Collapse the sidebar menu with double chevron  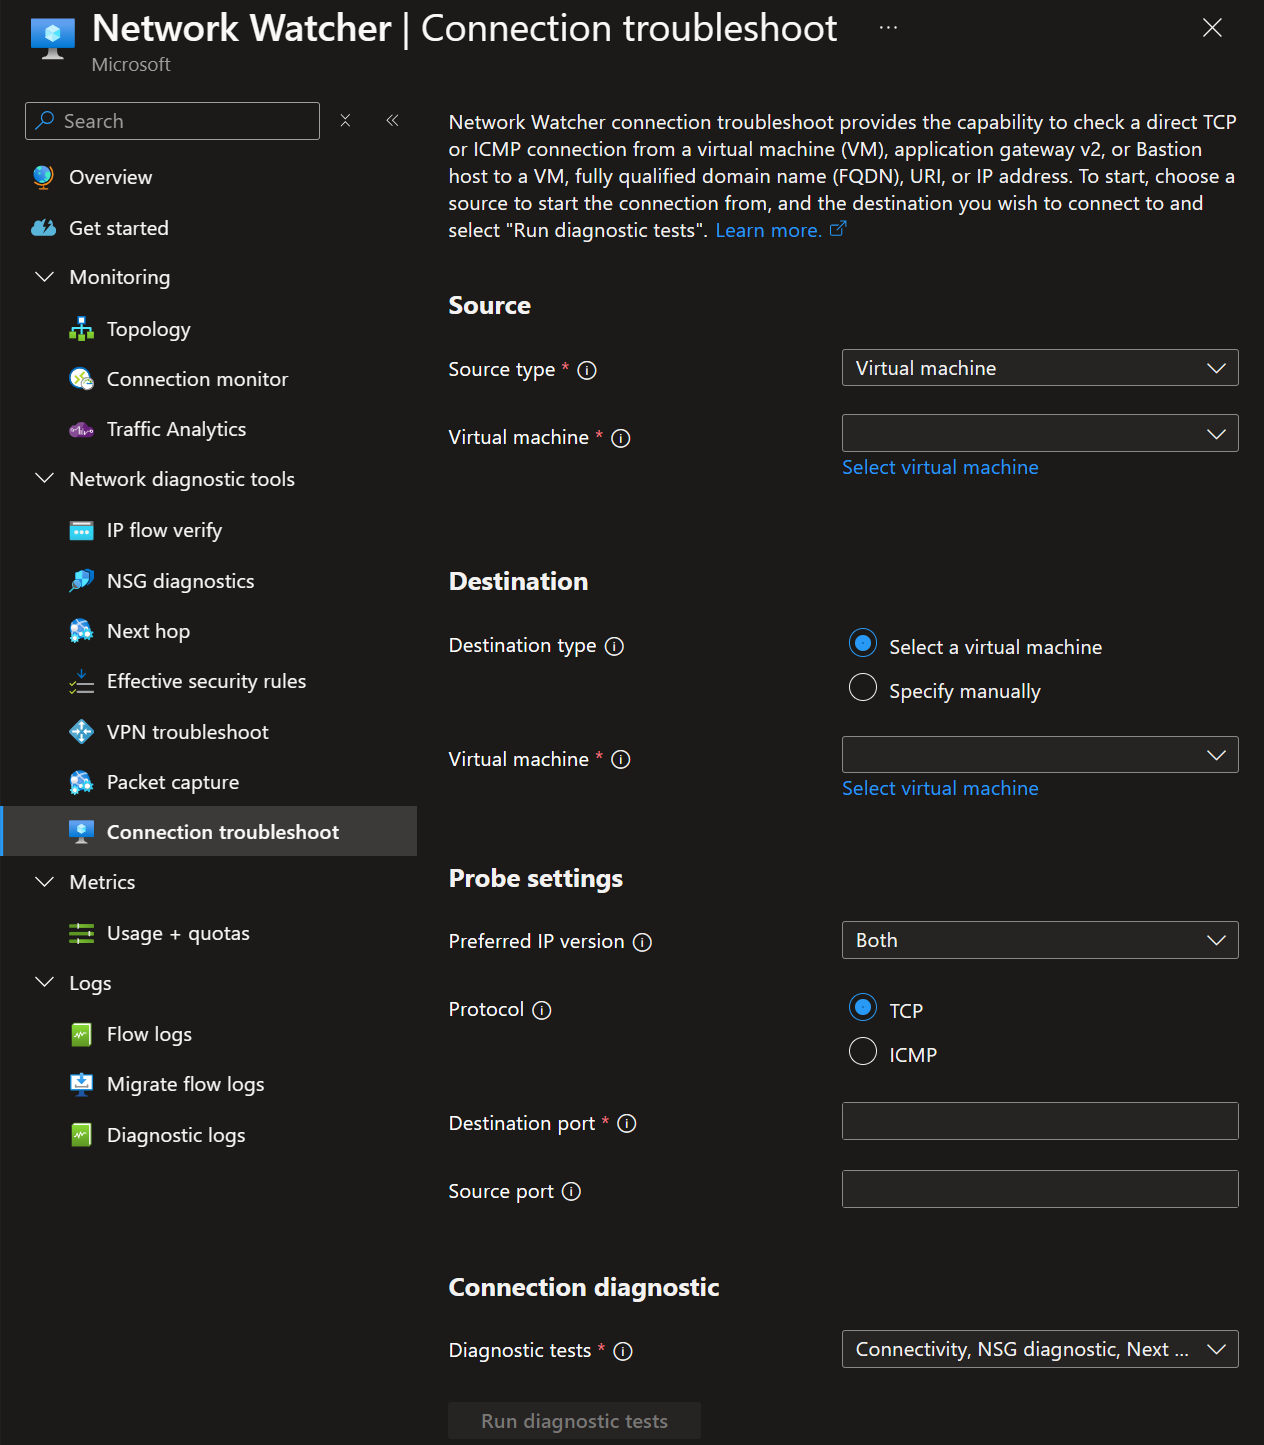[x=392, y=121]
